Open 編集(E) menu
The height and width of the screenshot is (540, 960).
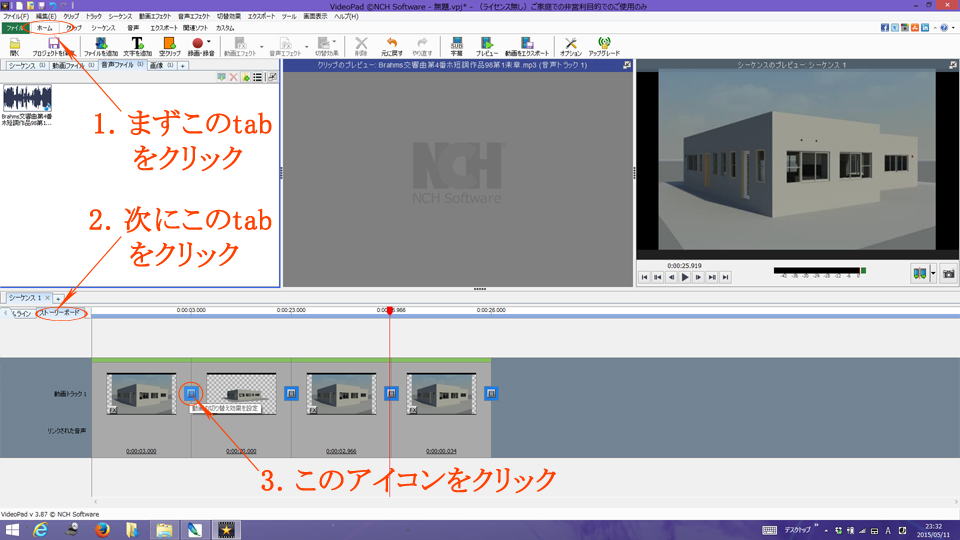click(46, 17)
